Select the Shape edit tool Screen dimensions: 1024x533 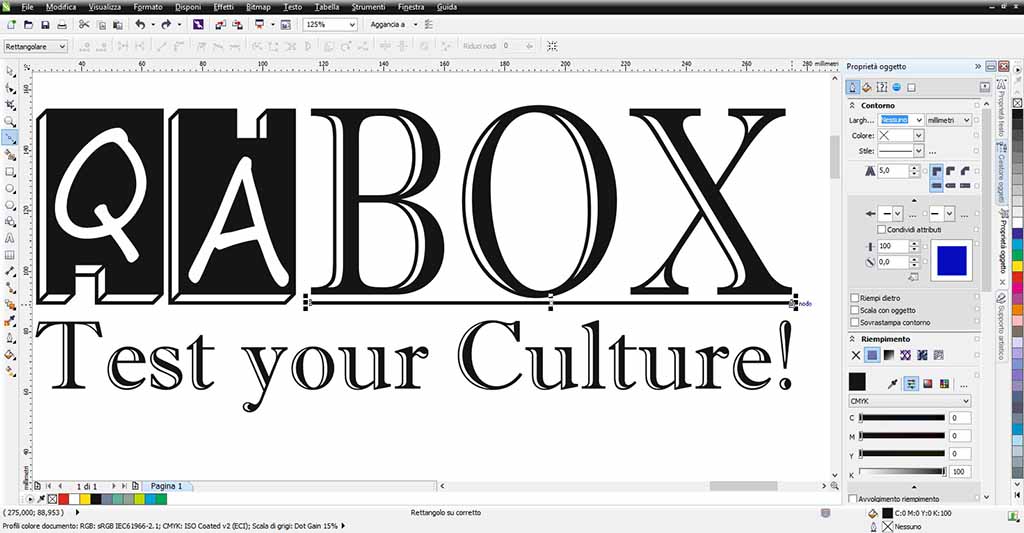[10, 88]
